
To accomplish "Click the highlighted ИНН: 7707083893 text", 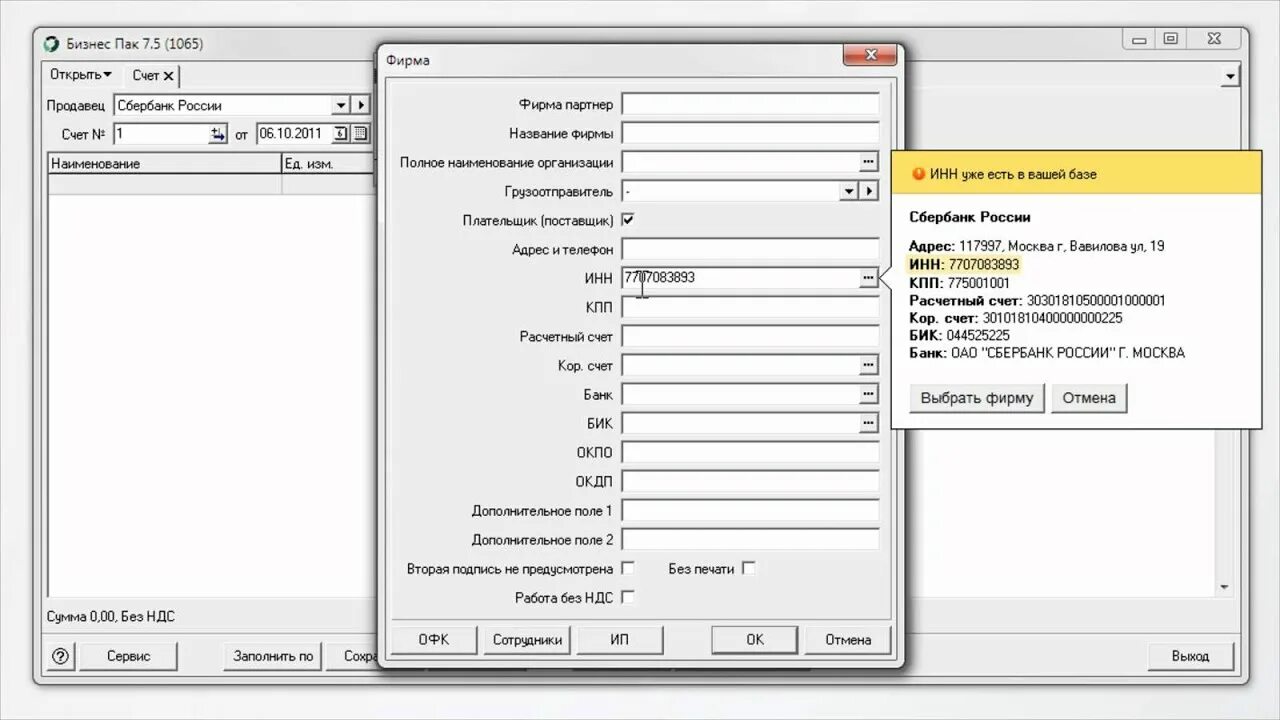I will coord(964,264).
